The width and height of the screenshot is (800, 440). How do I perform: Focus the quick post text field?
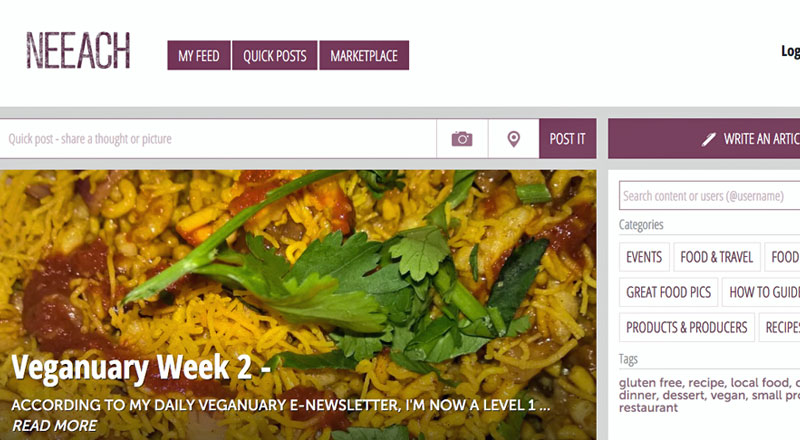(x=218, y=138)
